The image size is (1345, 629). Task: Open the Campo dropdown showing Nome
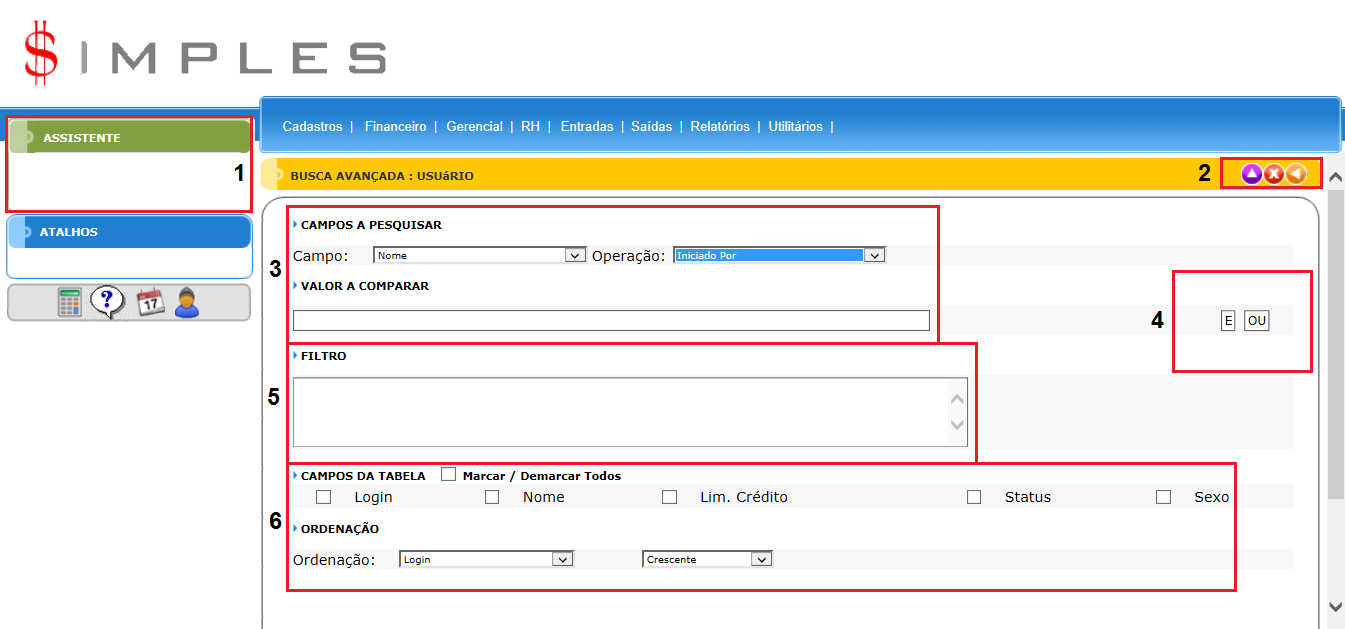click(479, 255)
